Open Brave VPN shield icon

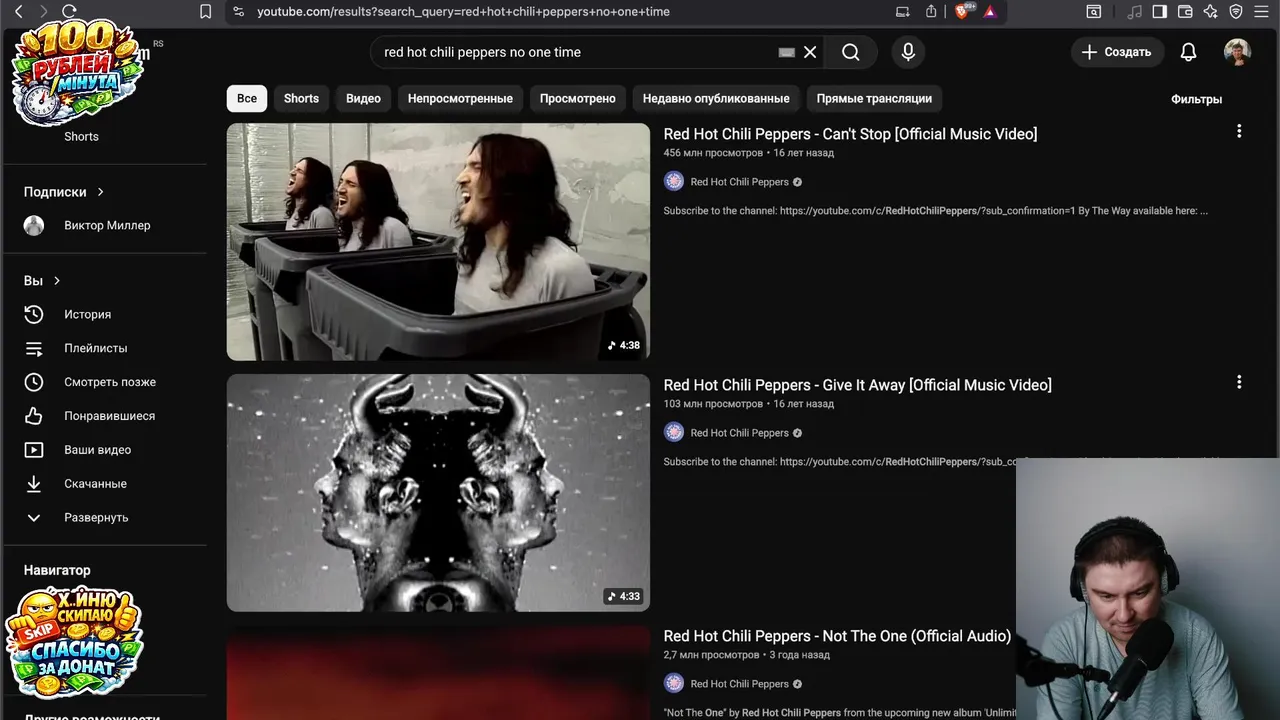pyautogui.click(x=1236, y=11)
